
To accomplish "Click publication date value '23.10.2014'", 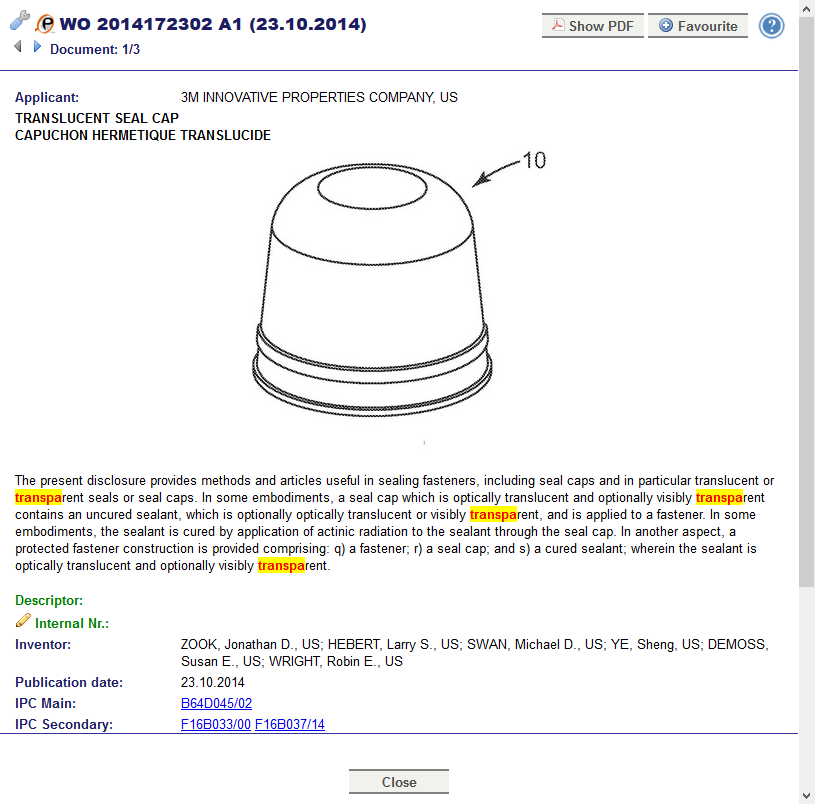I will click(213, 682).
